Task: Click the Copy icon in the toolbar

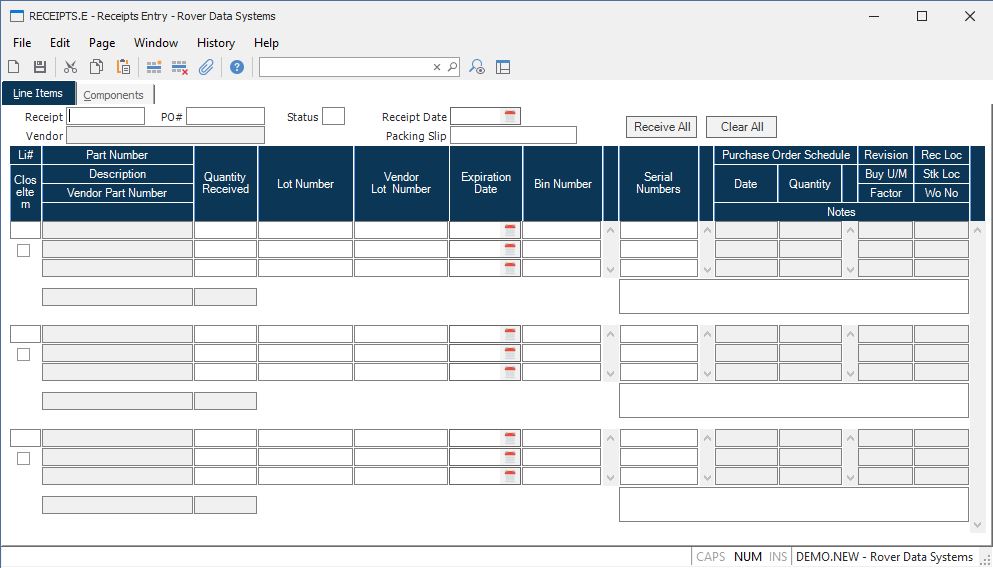Action: [x=97, y=67]
